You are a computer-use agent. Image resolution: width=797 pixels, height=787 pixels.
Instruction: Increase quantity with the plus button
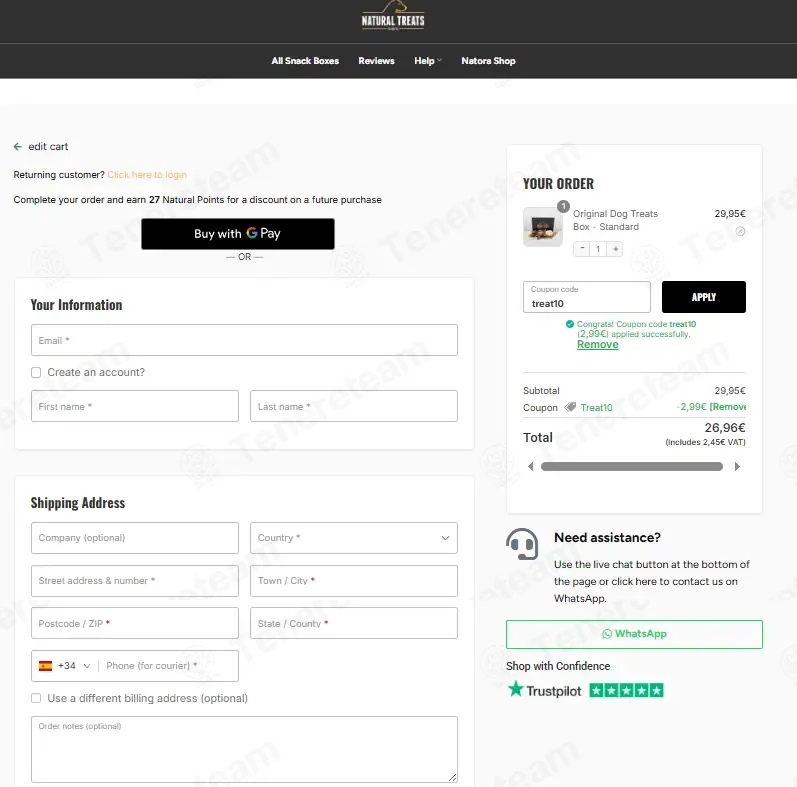pos(615,249)
